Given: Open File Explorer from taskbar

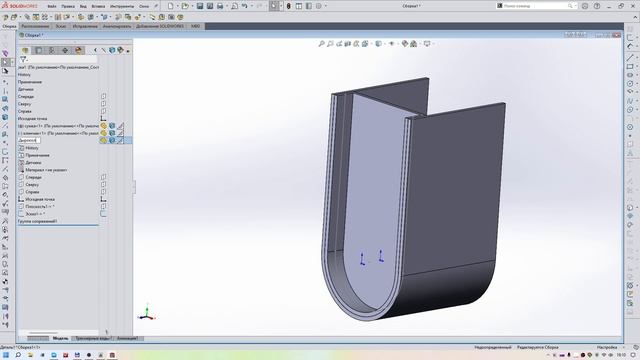Looking at the screenshot, I should (x=30, y=355).
